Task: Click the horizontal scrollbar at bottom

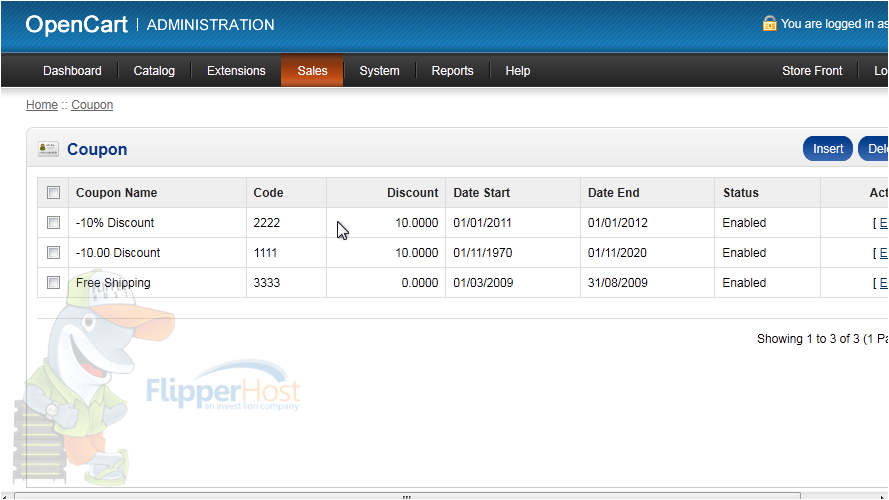Action: (407, 496)
